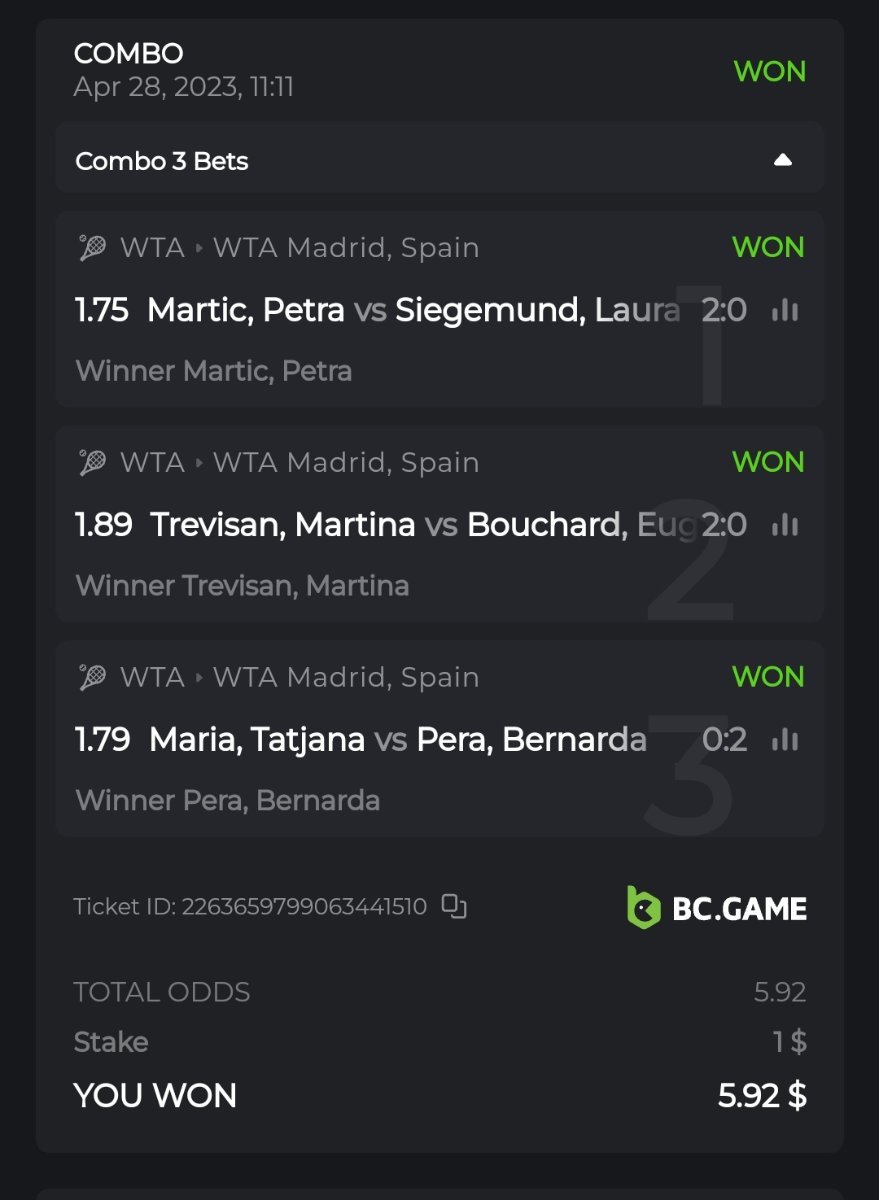Tap the COMBO bet title
Screen dimensions: 879x1200
coord(128,53)
